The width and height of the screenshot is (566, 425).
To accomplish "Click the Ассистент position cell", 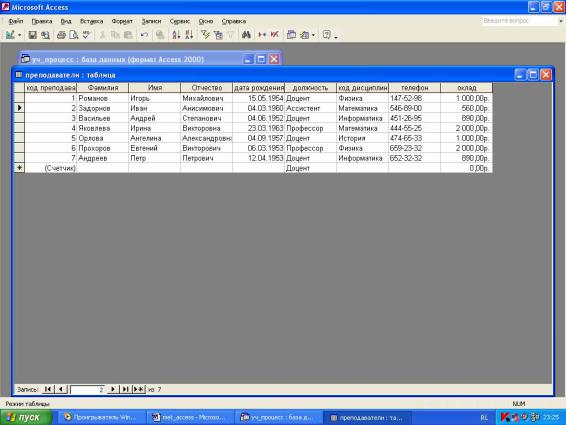I will [310, 108].
